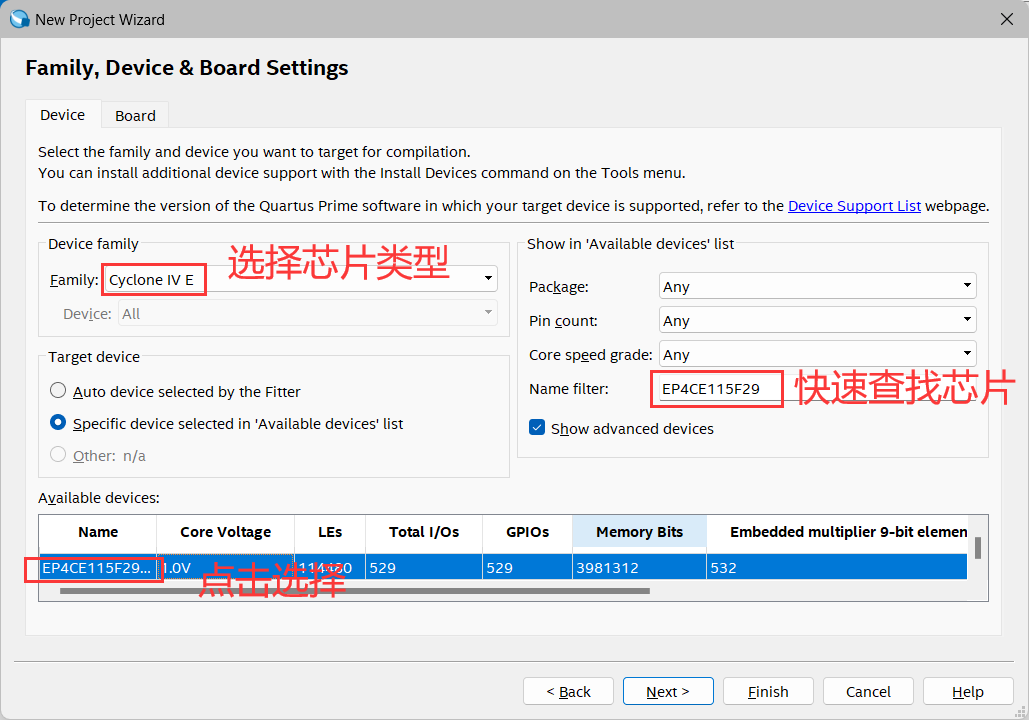This screenshot has height=720, width=1029.
Task: Click the Total I/Os 529 cell
Action: (x=423, y=568)
